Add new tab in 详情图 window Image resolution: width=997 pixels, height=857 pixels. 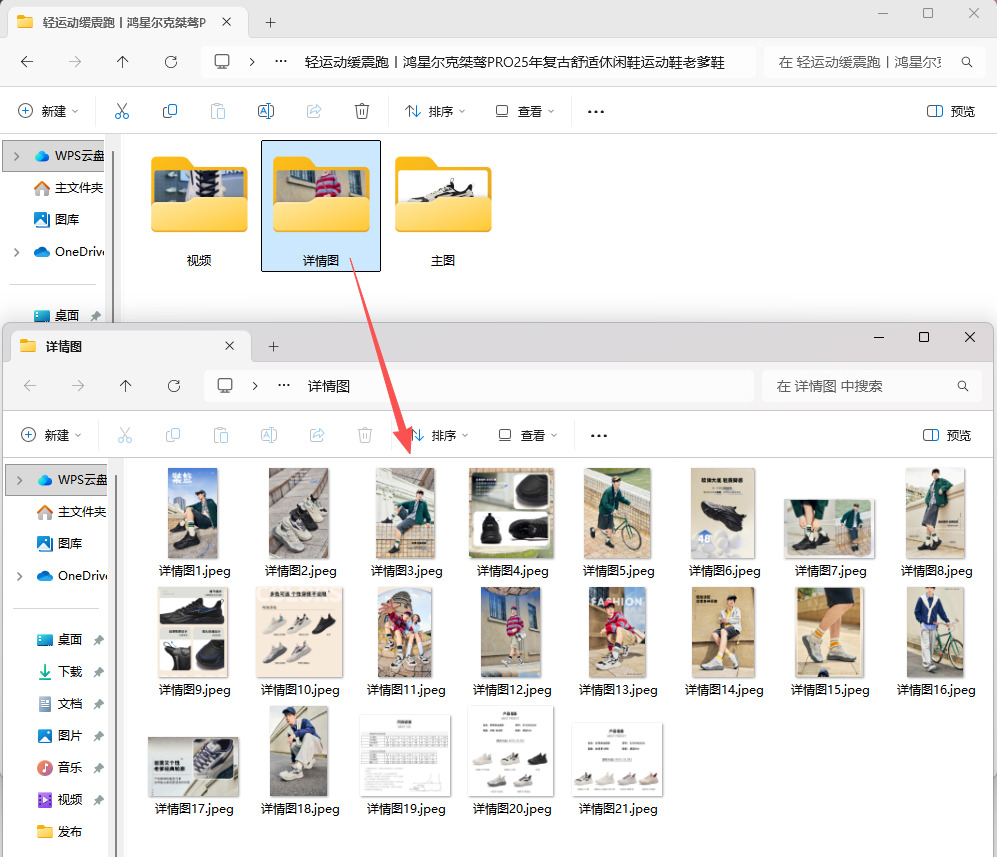(x=273, y=346)
